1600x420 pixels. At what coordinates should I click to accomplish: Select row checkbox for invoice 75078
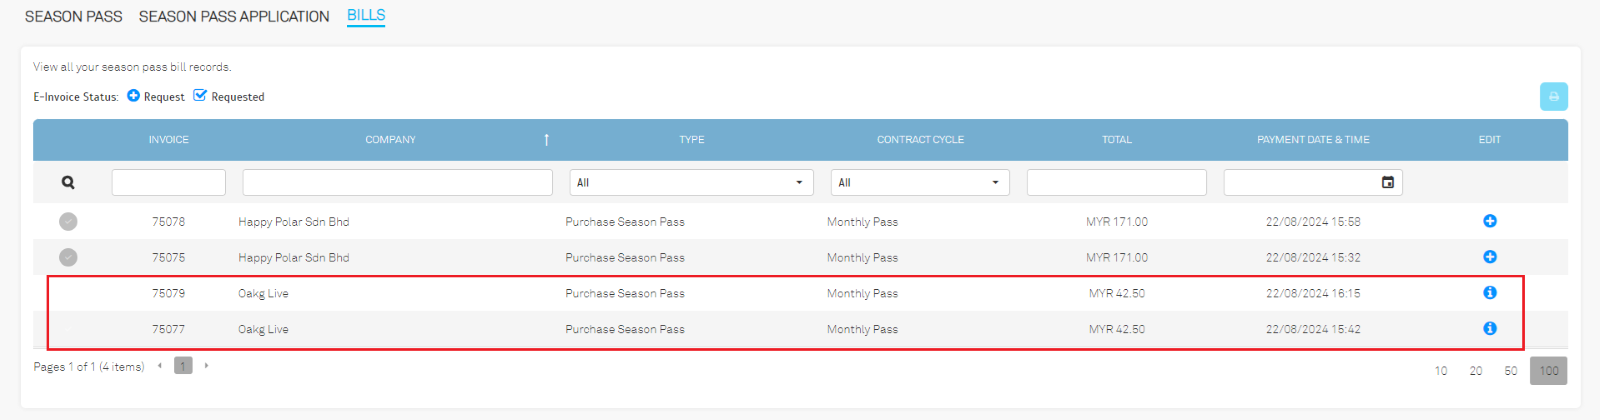tap(68, 222)
